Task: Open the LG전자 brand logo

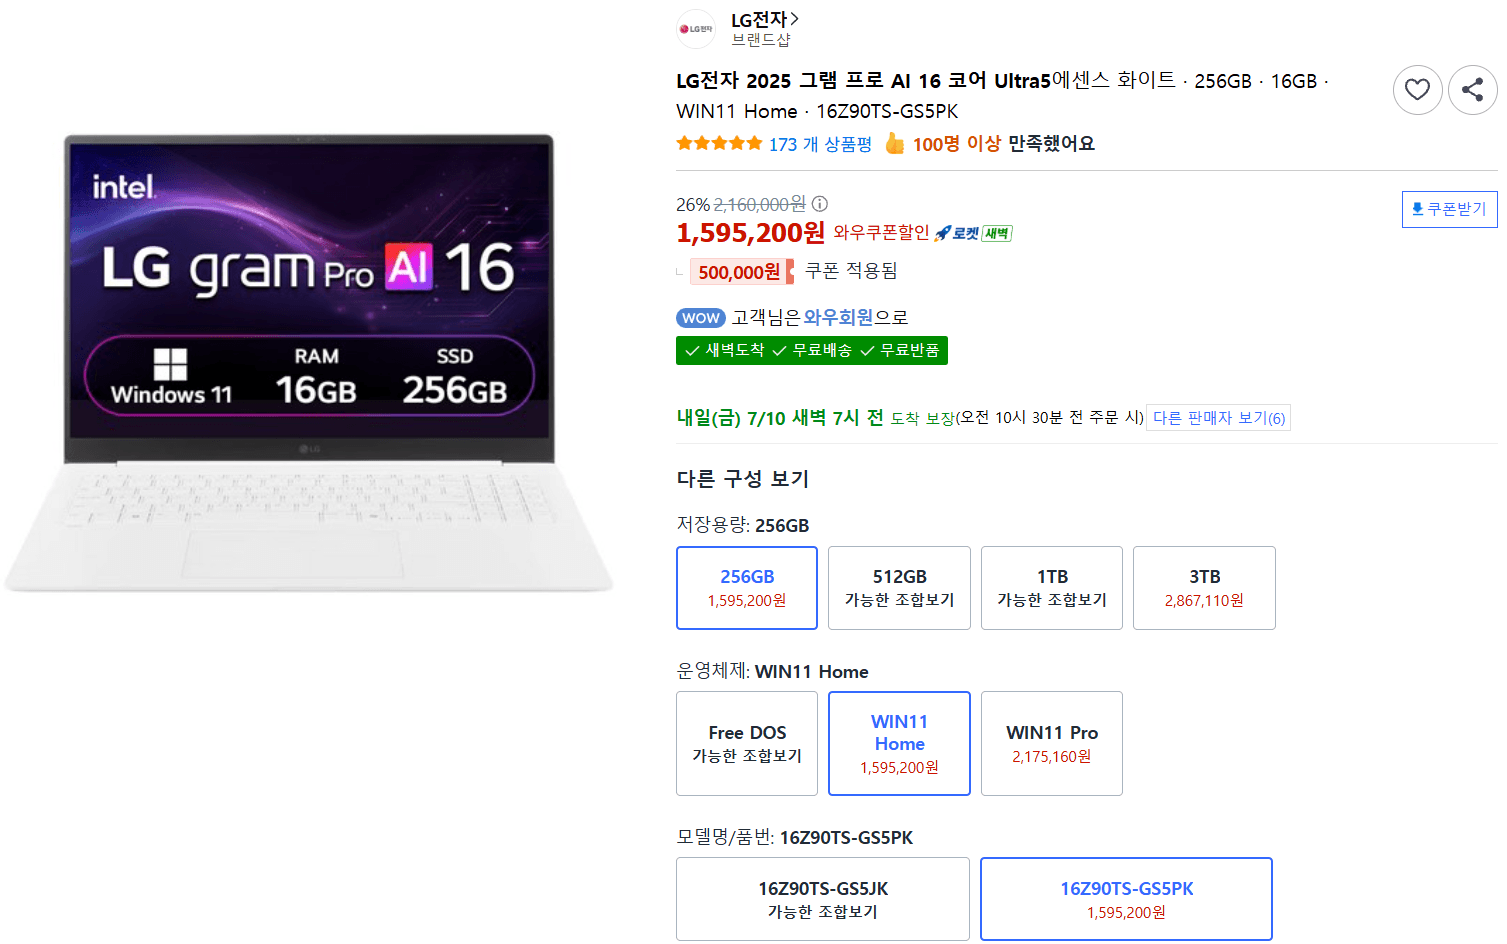Action: 696,29
